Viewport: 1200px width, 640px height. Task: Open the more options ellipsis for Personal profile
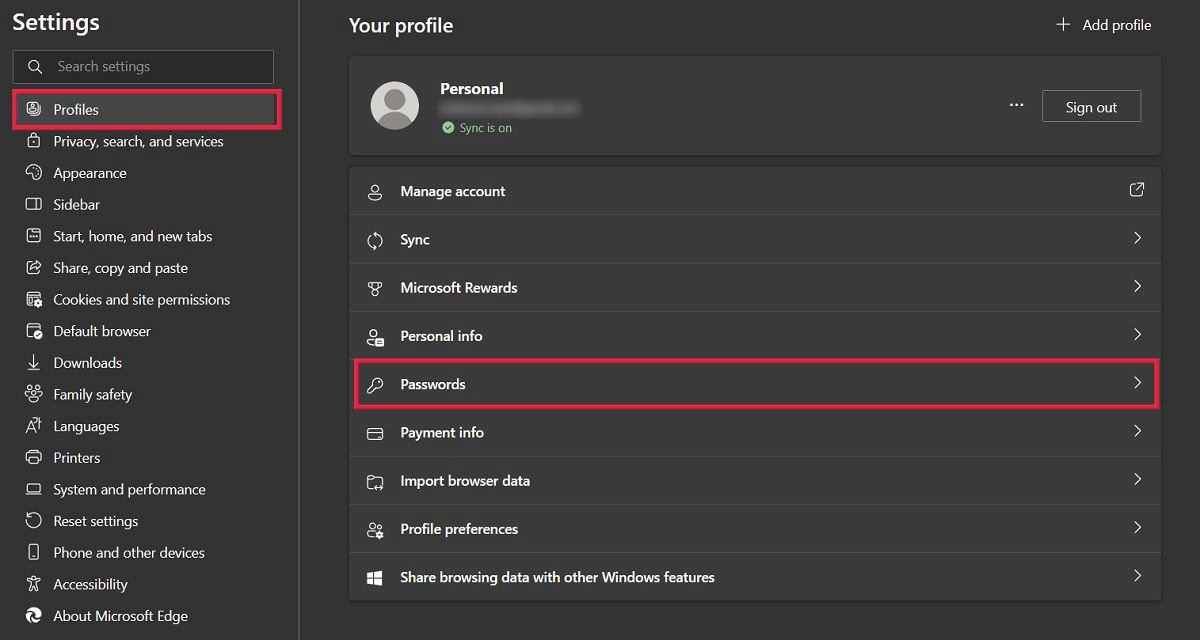click(x=1016, y=104)
